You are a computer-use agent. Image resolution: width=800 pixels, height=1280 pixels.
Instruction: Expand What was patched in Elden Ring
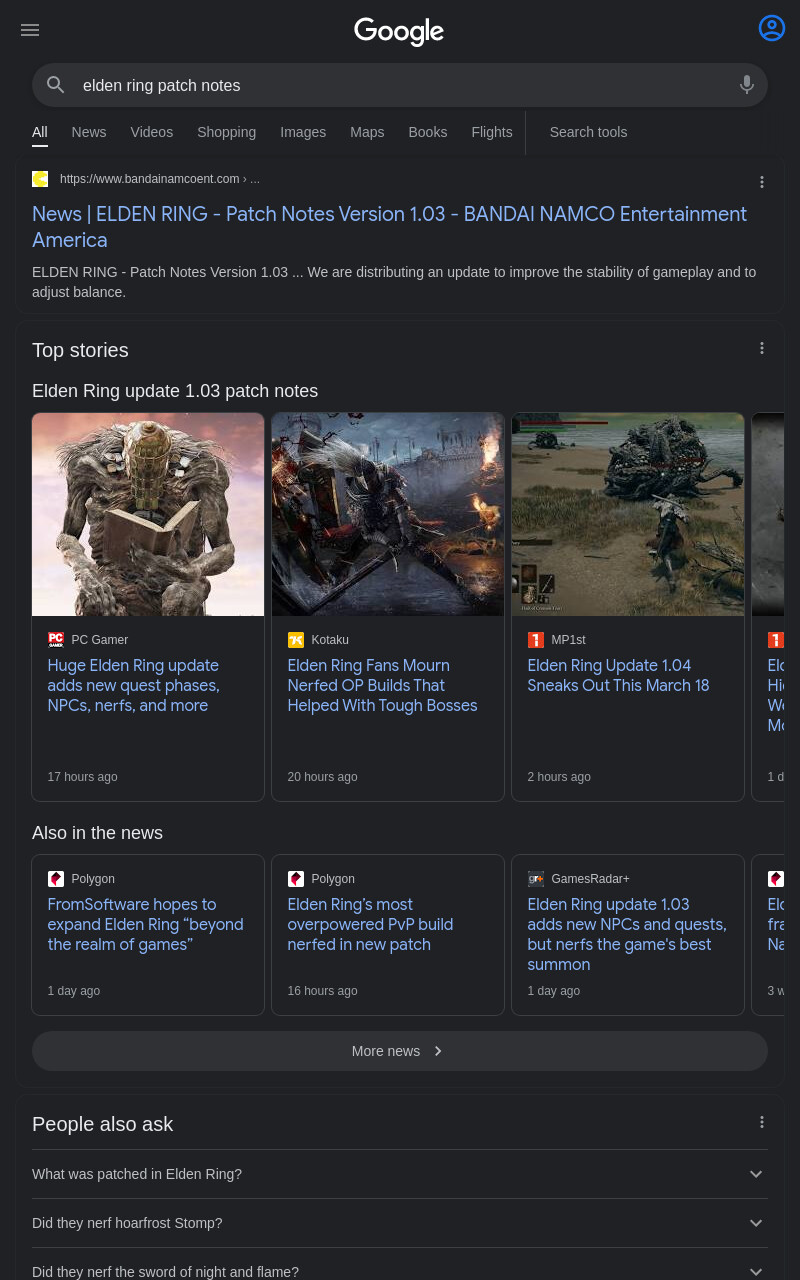400,1174
